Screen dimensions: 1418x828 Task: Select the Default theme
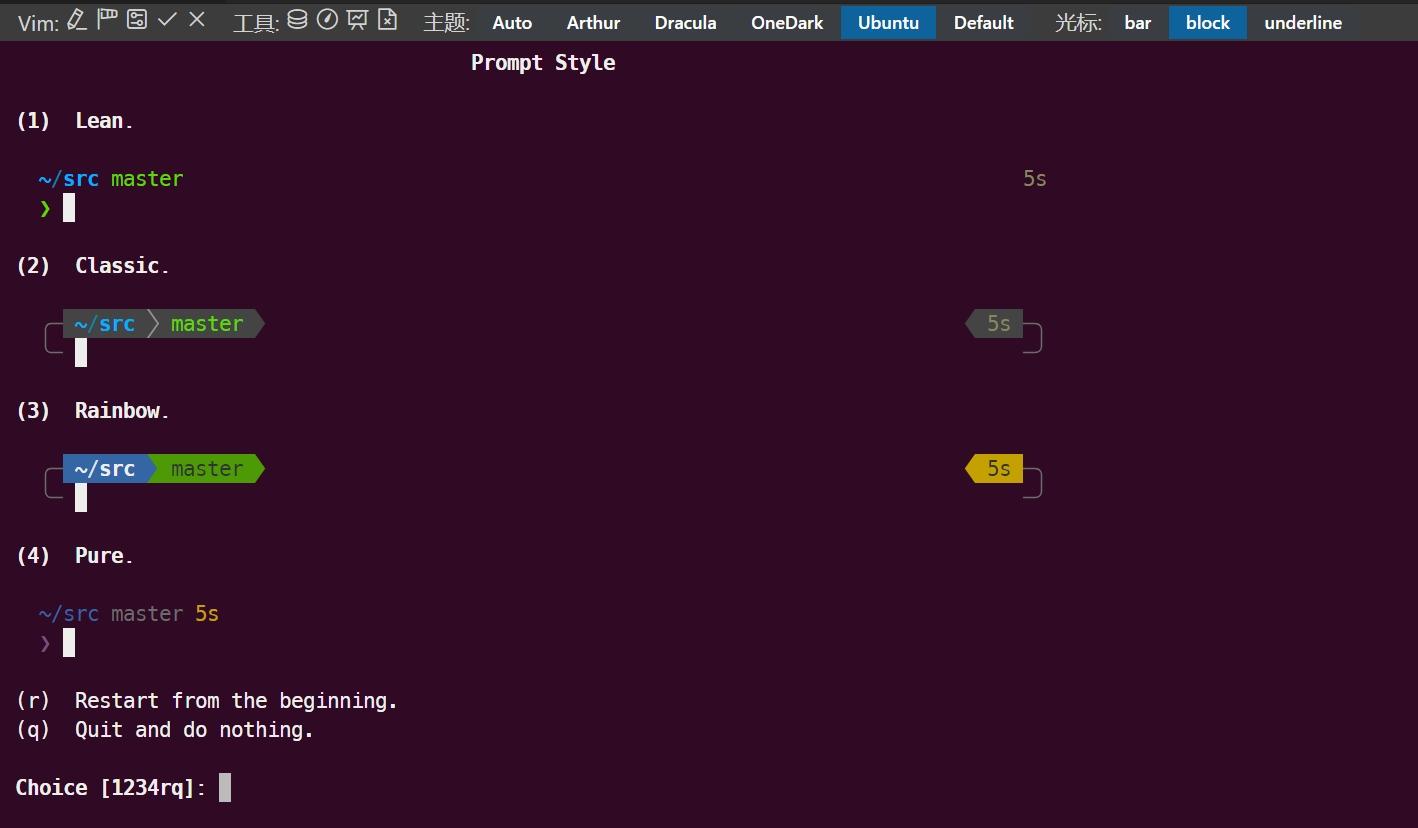coord(983,22)
